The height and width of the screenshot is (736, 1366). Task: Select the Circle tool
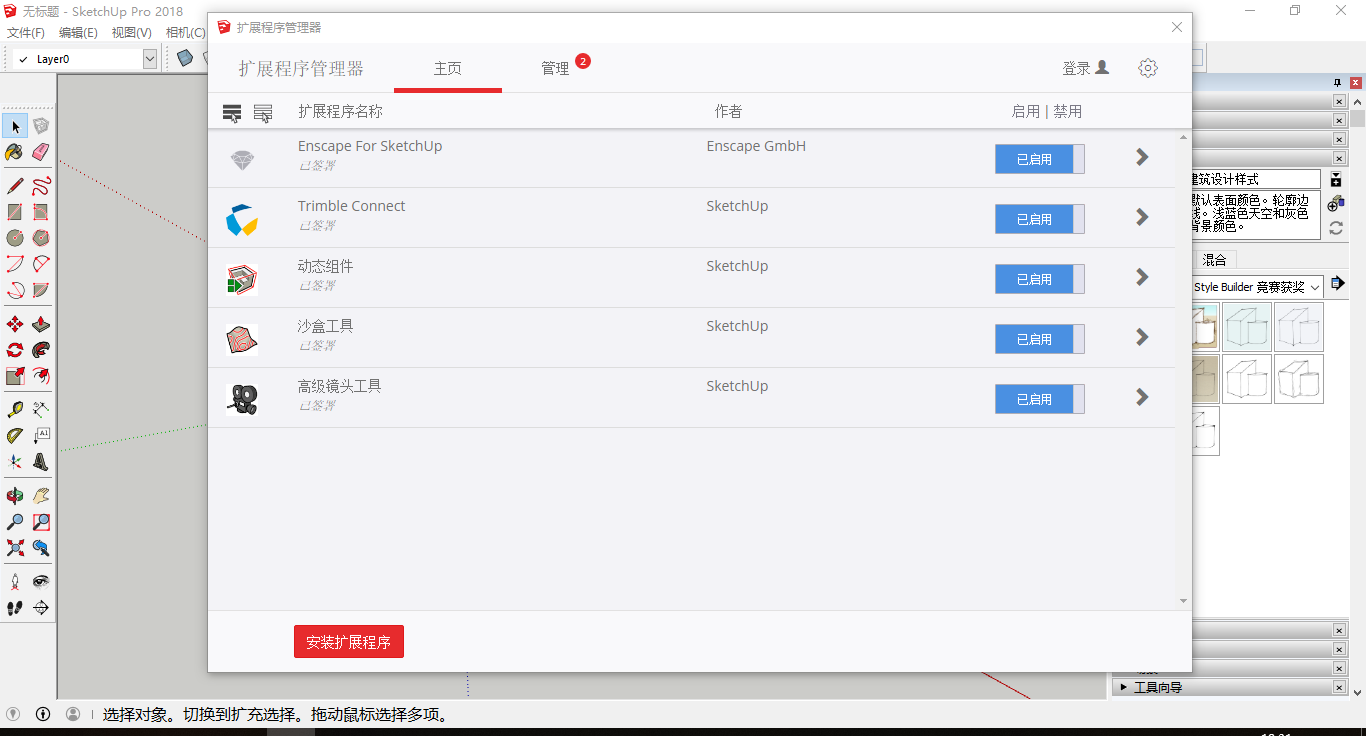pos(15,238)
